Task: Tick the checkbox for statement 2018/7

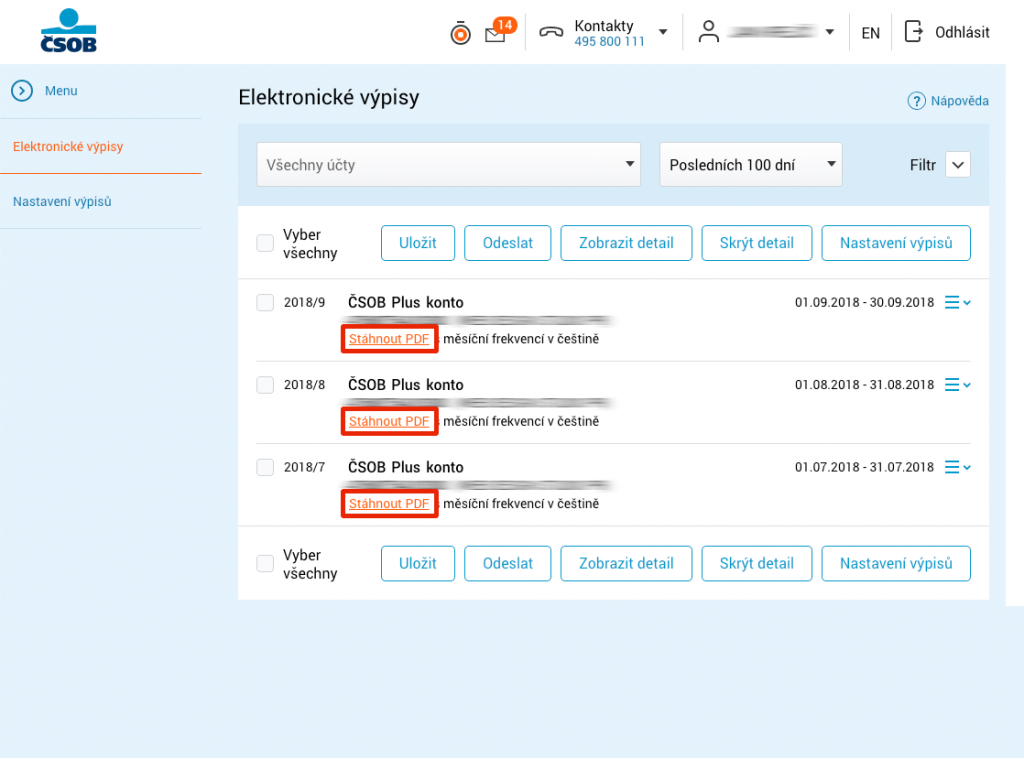Action: click(x=265, y=467)
